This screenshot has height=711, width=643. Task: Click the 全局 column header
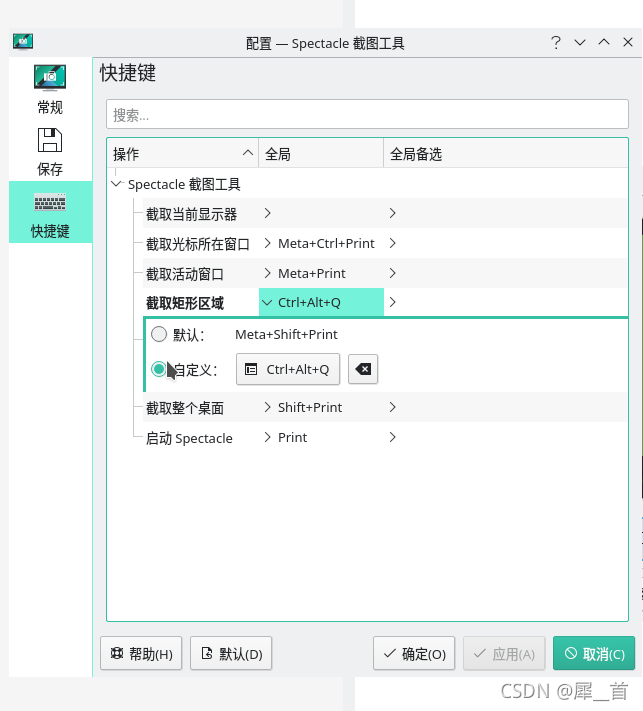(x=321, y=153)
